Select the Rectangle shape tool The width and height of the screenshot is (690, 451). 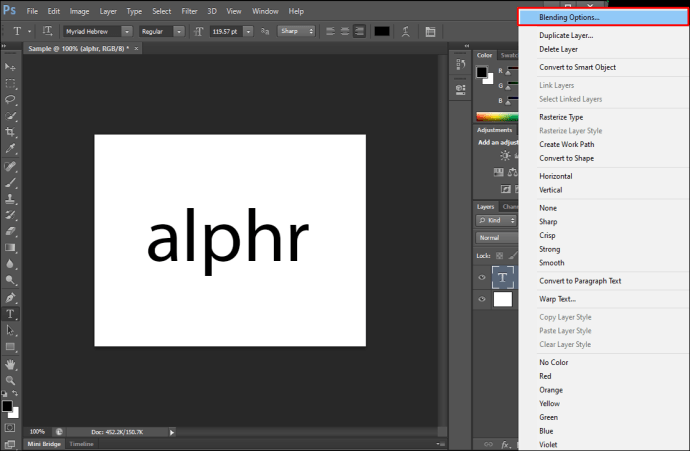[x=10, y=347]
